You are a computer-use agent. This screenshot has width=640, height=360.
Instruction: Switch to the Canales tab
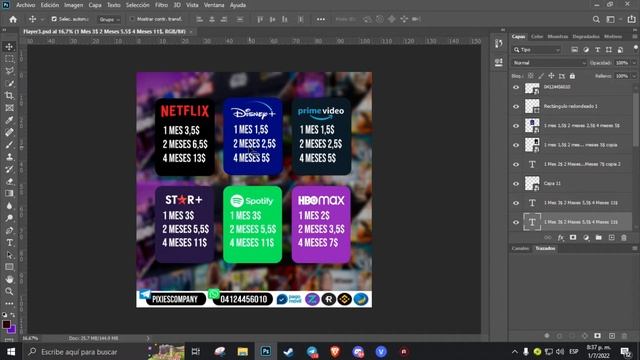[x=520, y=248]
